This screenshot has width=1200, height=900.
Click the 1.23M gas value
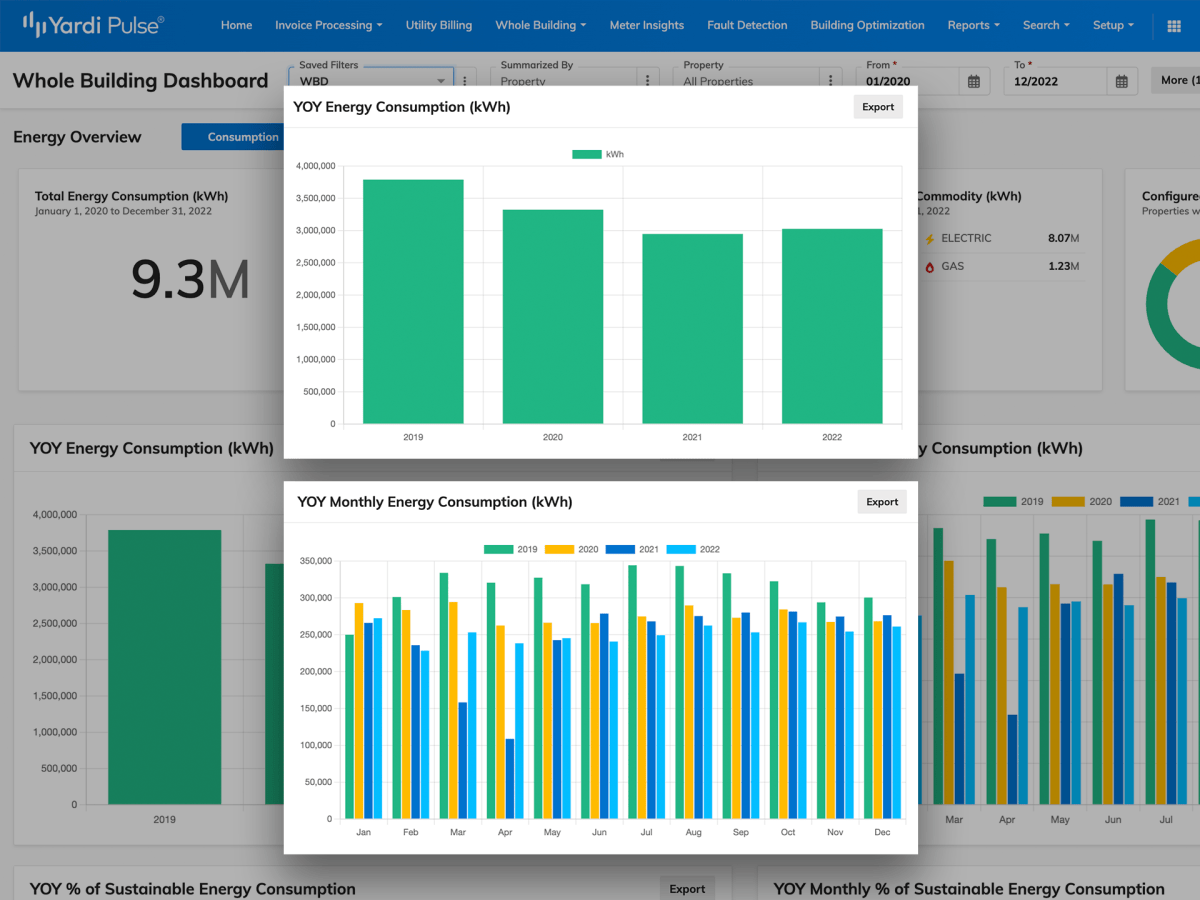click(1064, 267)
